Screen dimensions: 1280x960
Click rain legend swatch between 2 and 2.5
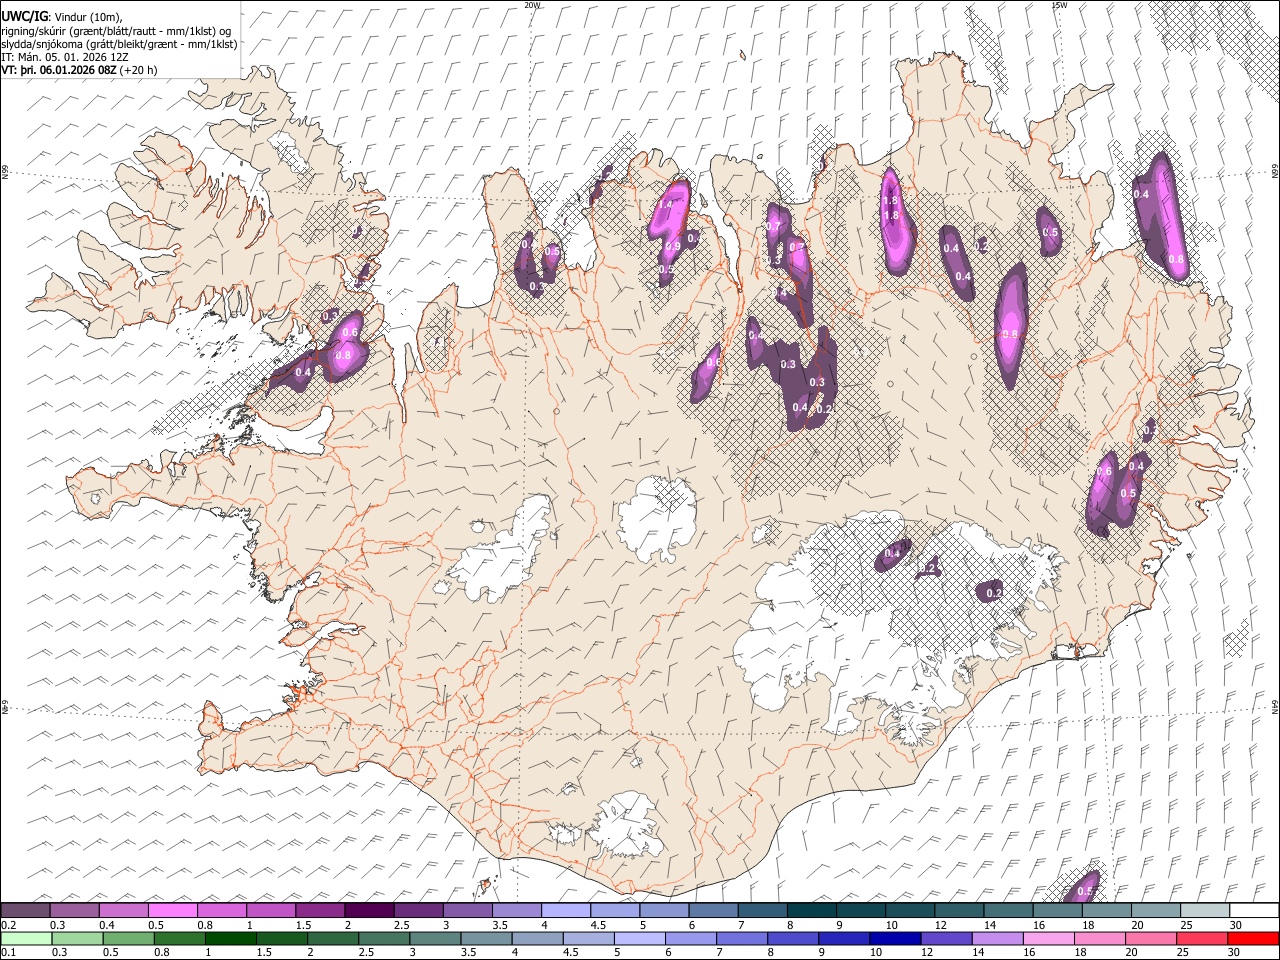333,938
